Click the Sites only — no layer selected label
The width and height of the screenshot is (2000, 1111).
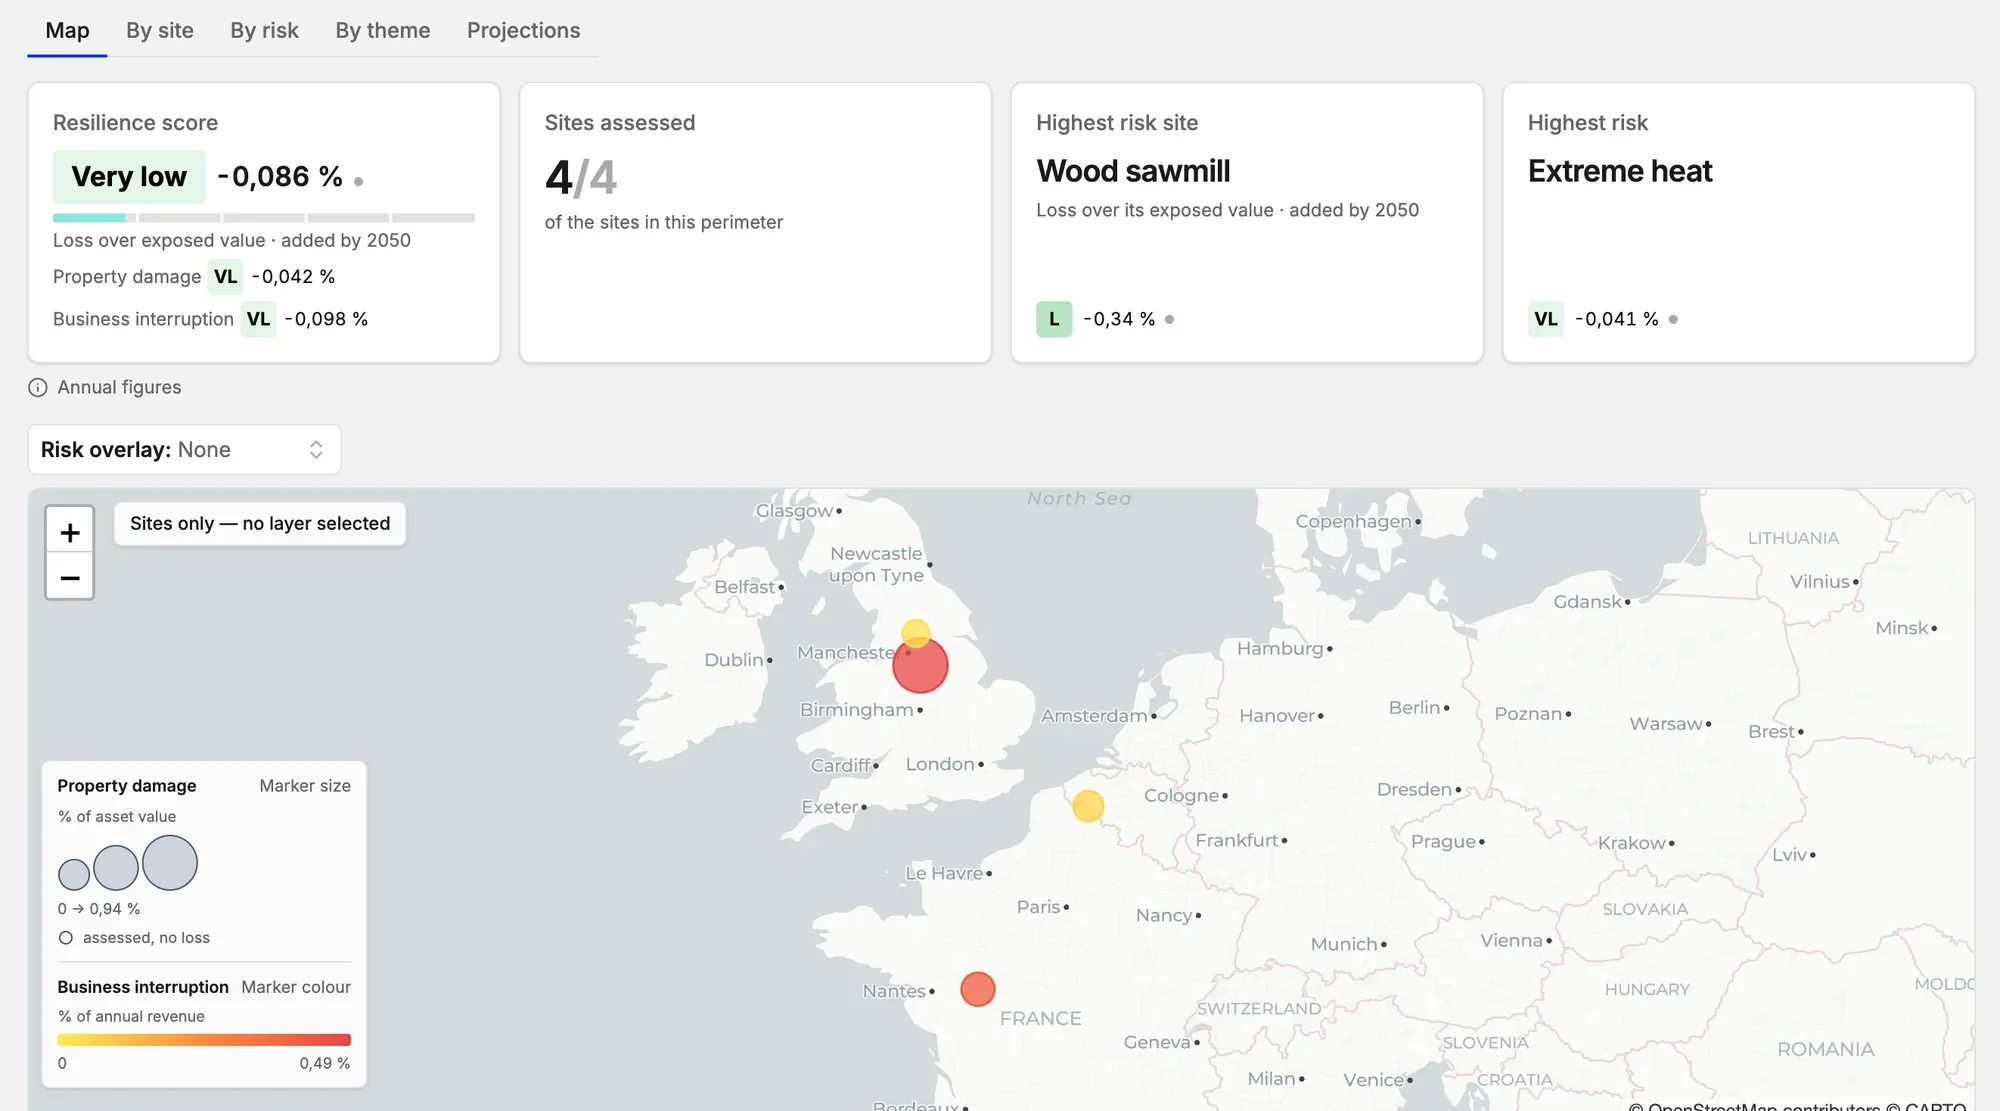pos(260,524)
